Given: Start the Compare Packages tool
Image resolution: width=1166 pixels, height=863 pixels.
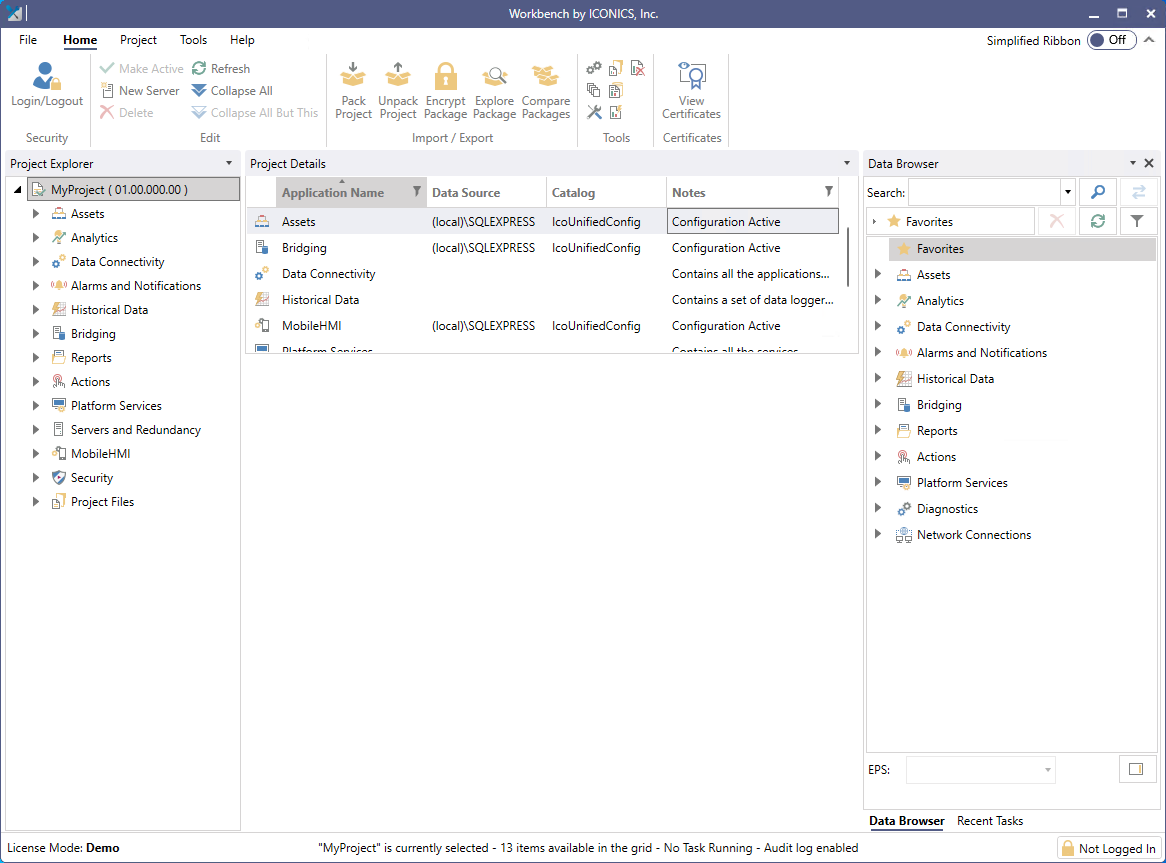Looking at the screenshot, I should (x=546, y=91).
